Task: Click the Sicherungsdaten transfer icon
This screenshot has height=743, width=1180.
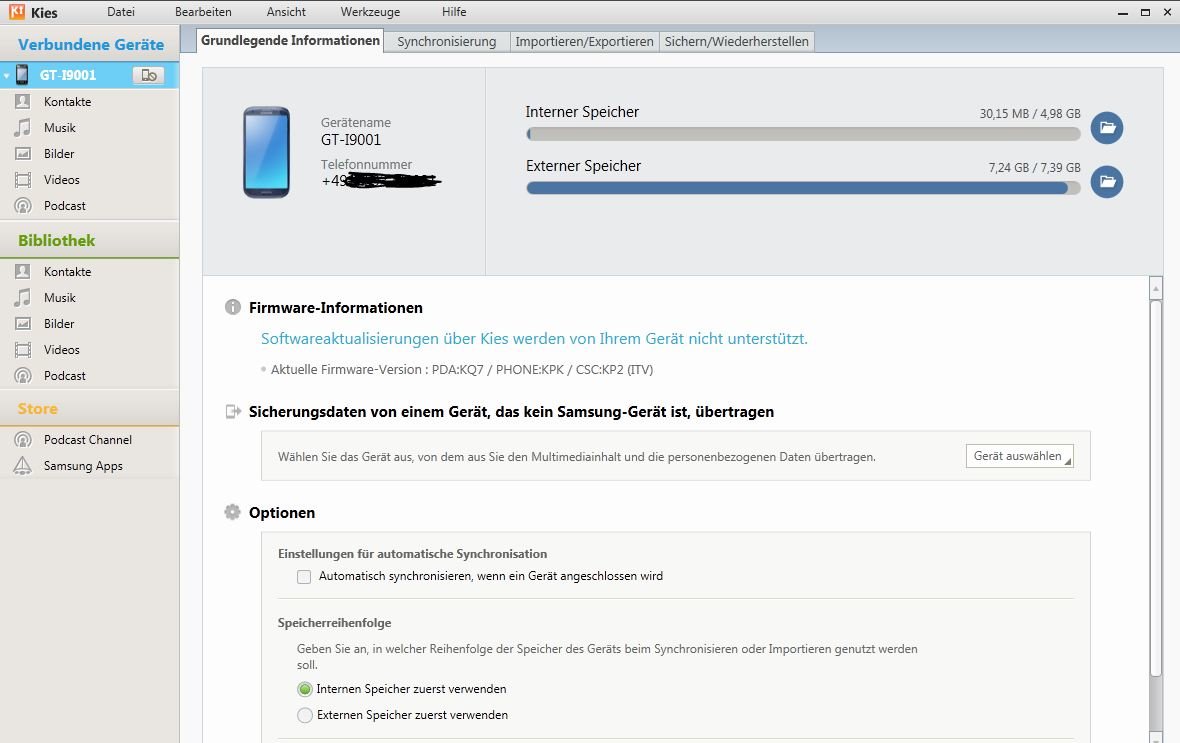Action: tap(233, 412)
